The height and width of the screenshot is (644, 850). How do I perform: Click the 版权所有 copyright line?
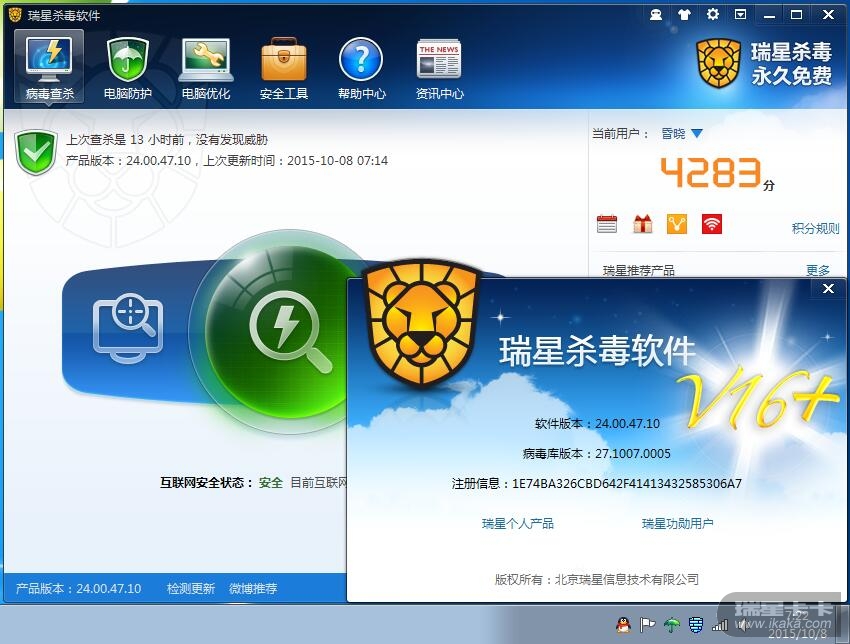coord(596,579)
